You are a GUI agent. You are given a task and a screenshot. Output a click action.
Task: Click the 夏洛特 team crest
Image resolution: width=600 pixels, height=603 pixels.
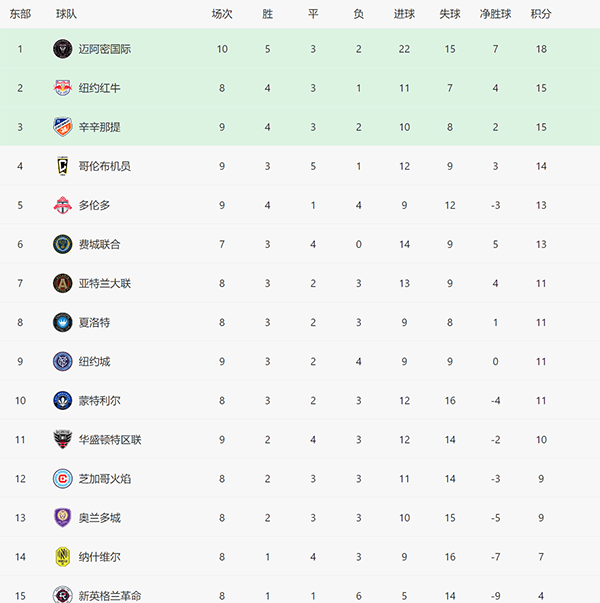62,322
